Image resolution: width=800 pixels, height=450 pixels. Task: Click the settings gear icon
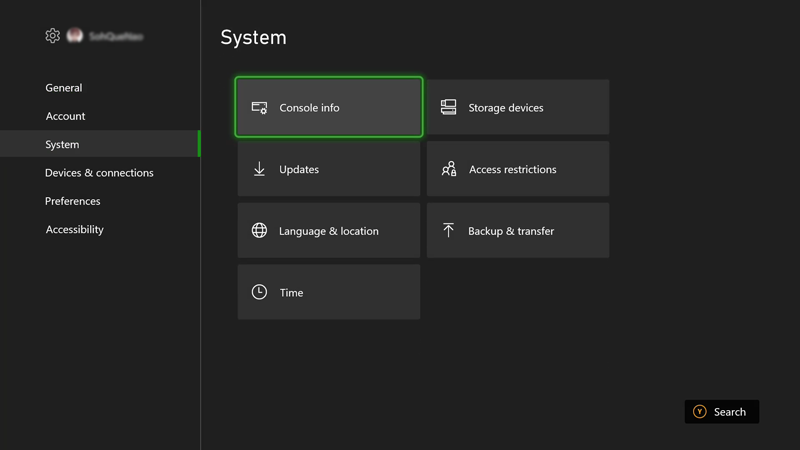(x=53, y=36)
